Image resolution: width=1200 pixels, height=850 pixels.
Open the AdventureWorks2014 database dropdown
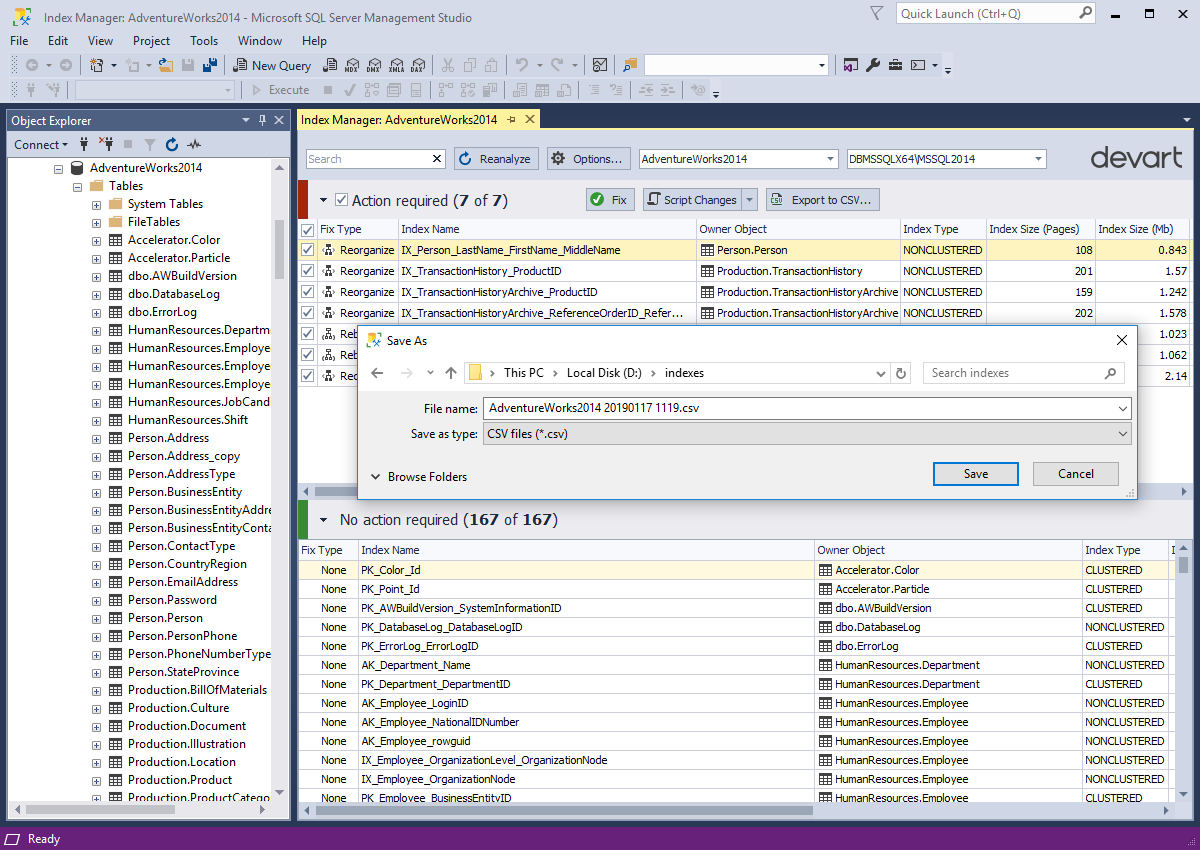738,159
